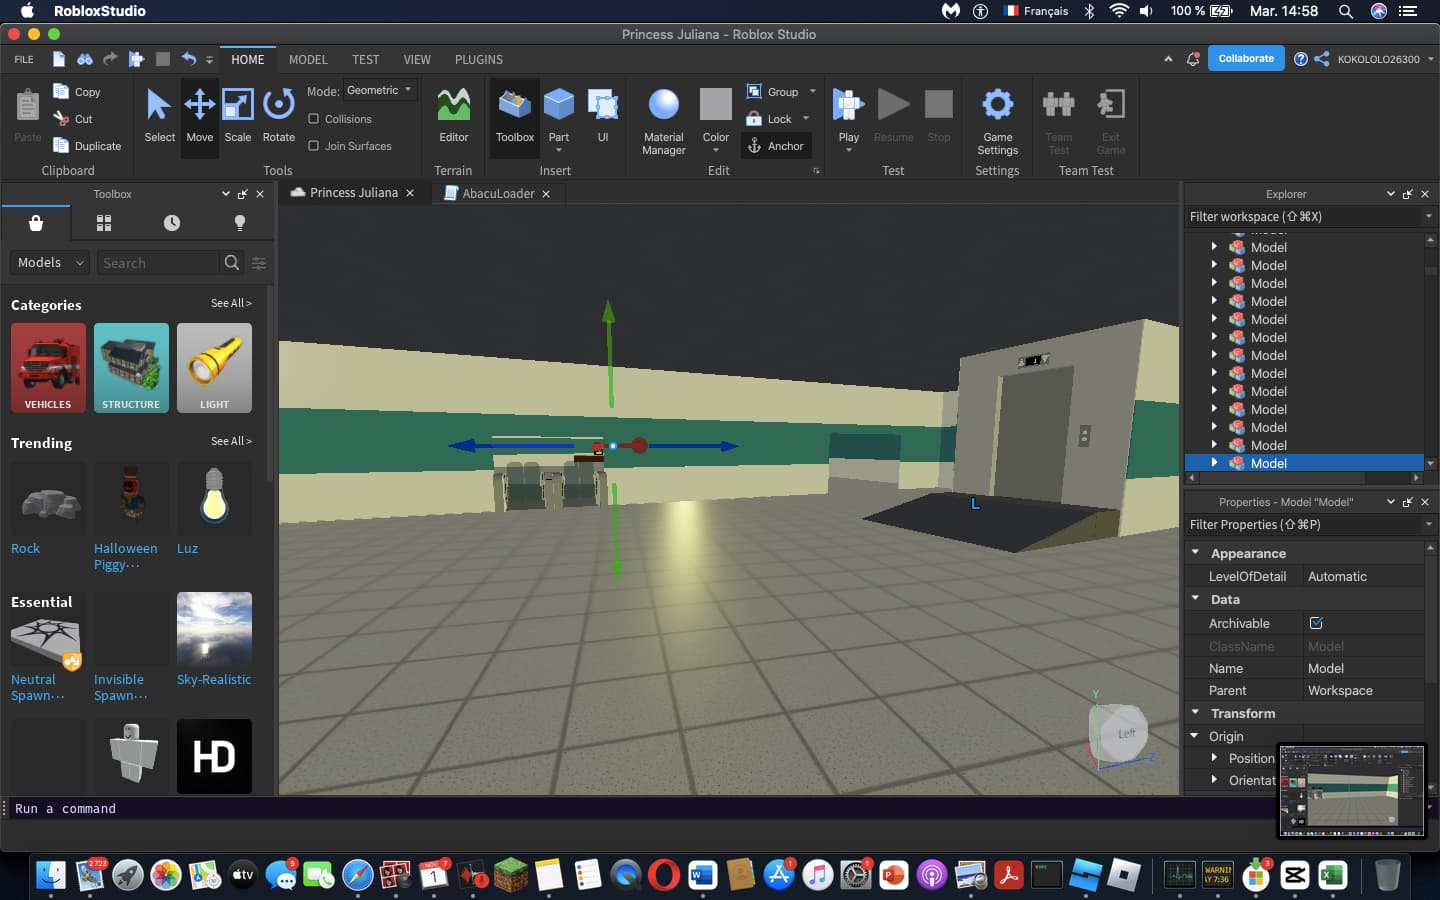Toggle the Toolbox panel button
The height and width of the screenshot is (900, 1440).
[515, 116]
